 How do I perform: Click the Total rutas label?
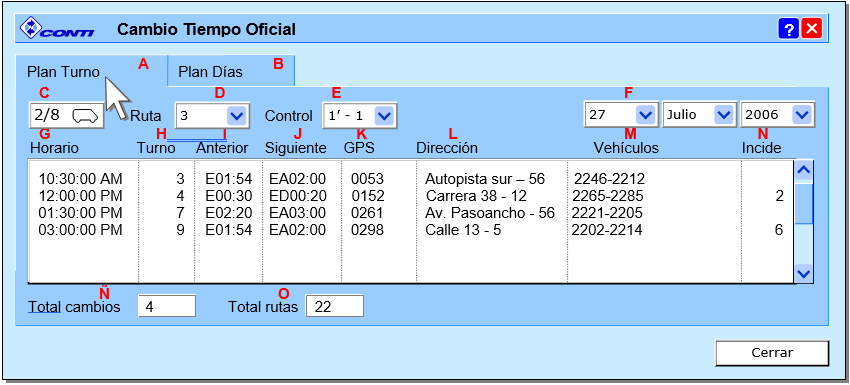263,307
